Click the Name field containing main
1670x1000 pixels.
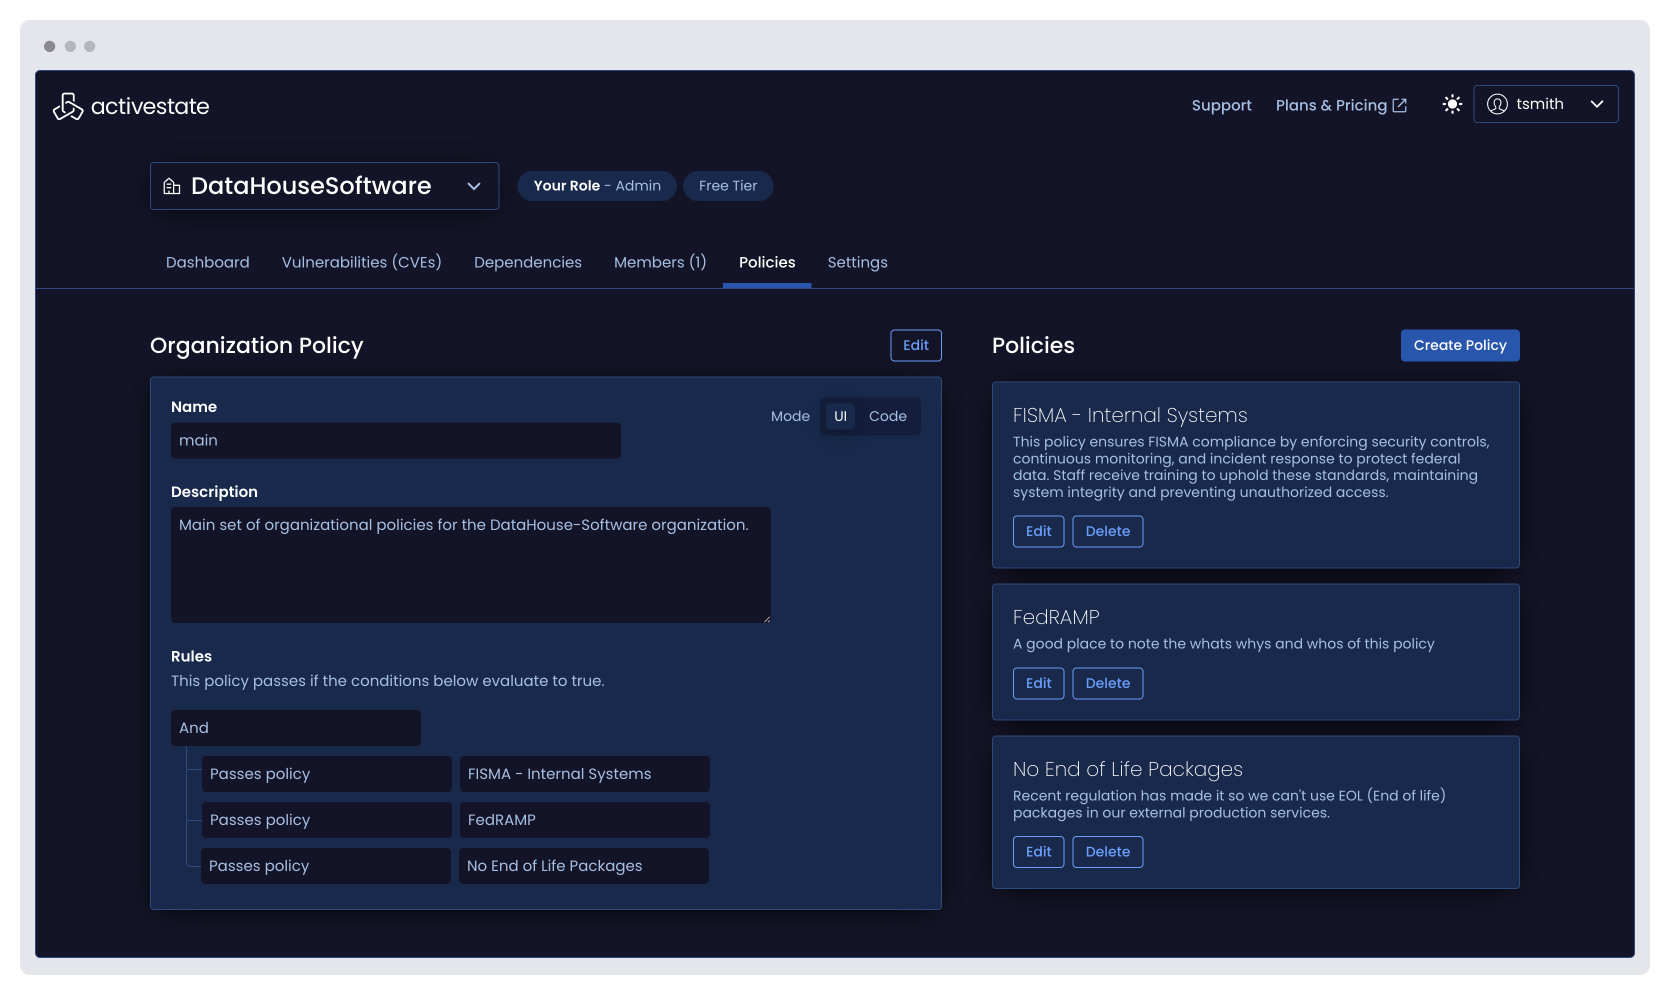tap(396, 440)
